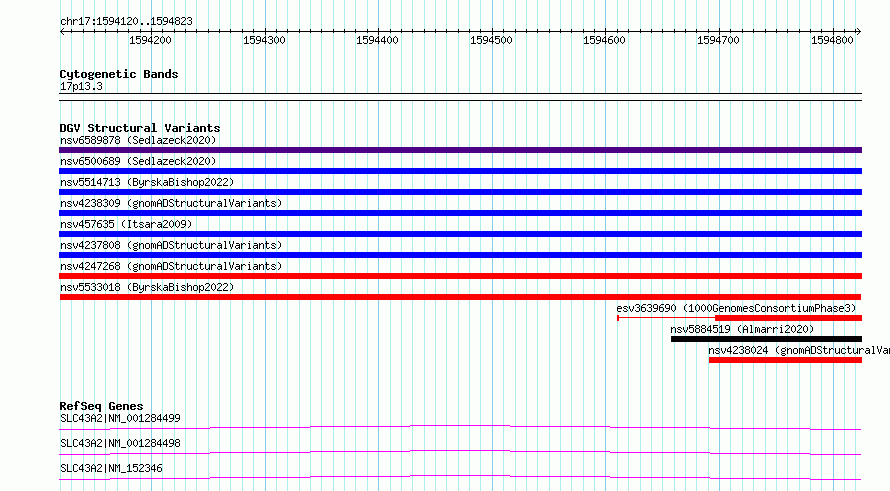The width and height of the screenshot is (890, 491).
Task: Open esv3639690 (1000GenomesConsortiumPhase3) label
Action: click(736, 308)
